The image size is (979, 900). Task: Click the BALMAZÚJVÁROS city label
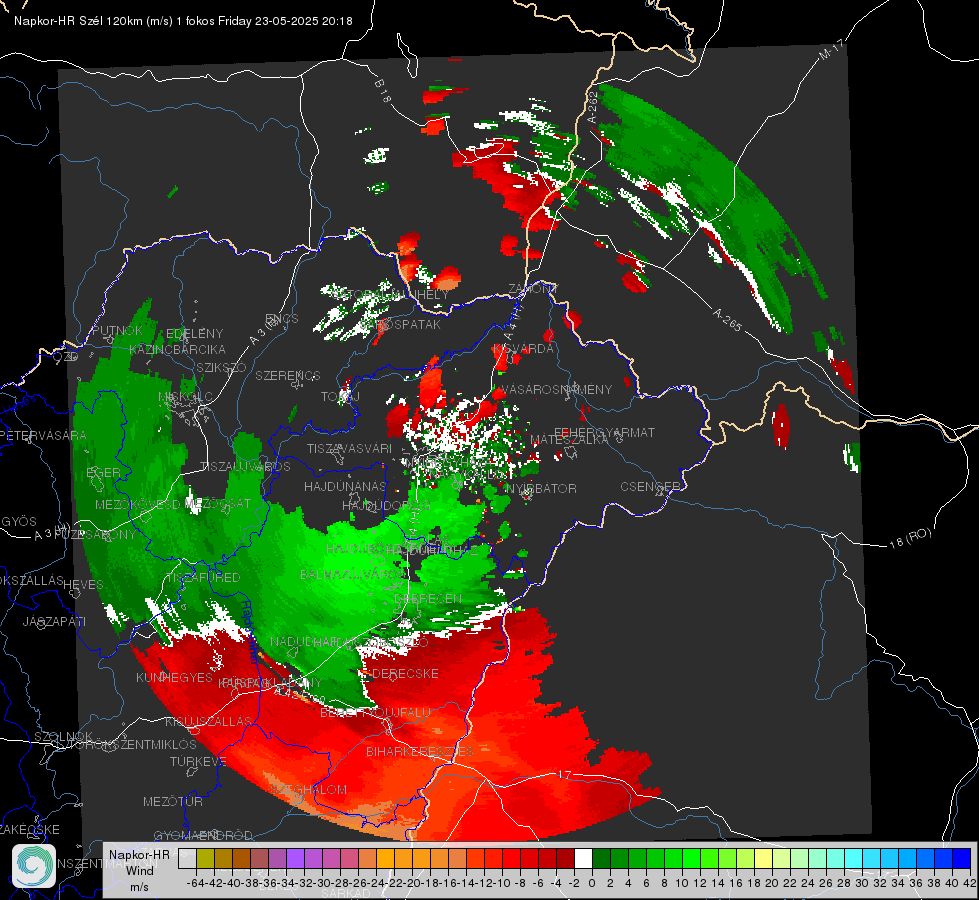[353, 574]
